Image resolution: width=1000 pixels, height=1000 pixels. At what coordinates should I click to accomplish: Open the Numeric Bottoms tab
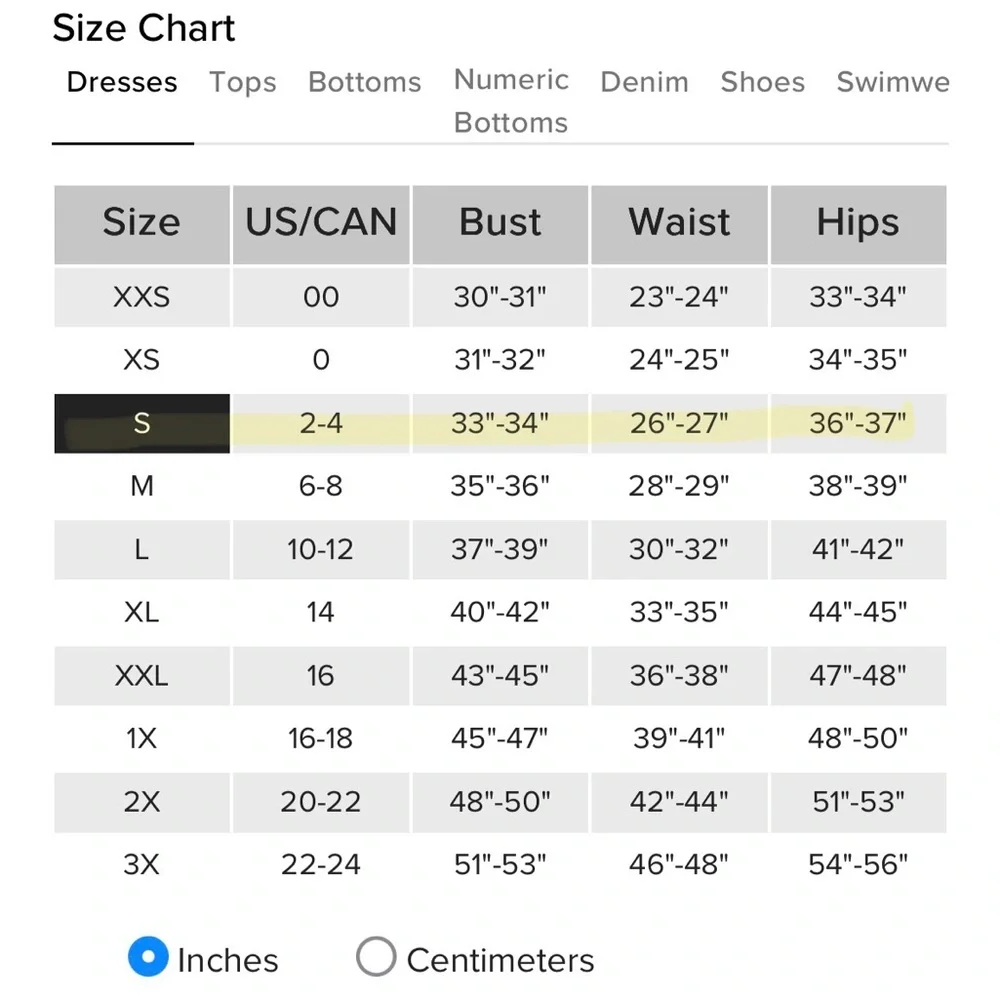pos(511,101)
